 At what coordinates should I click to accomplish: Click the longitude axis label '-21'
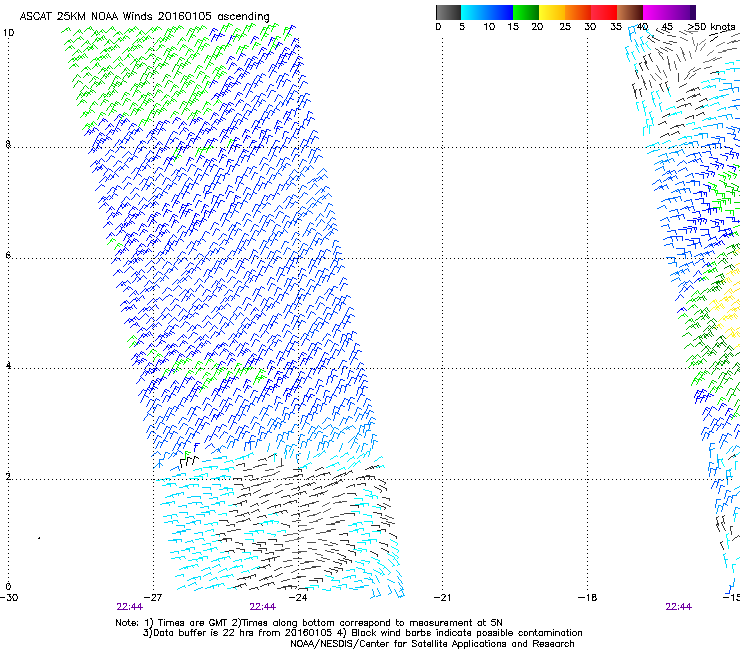pos(442,598)
